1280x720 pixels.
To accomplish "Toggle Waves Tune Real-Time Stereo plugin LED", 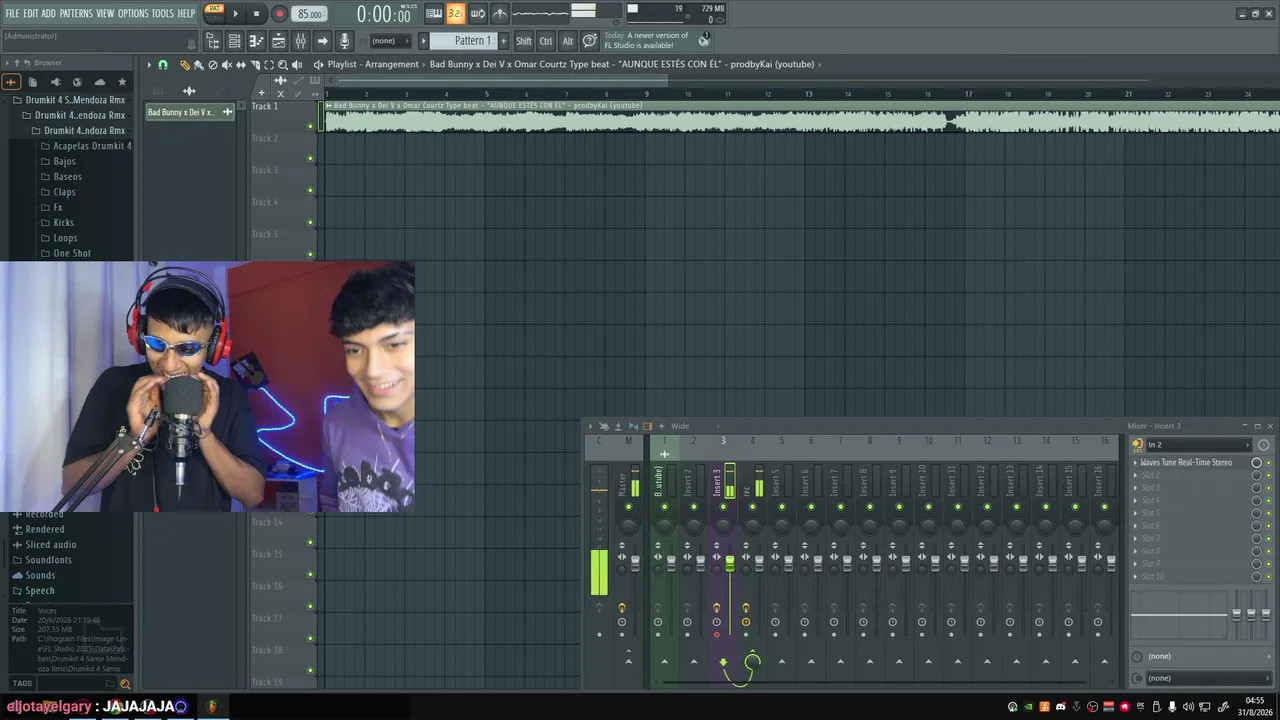I will tap(1269, 463).
